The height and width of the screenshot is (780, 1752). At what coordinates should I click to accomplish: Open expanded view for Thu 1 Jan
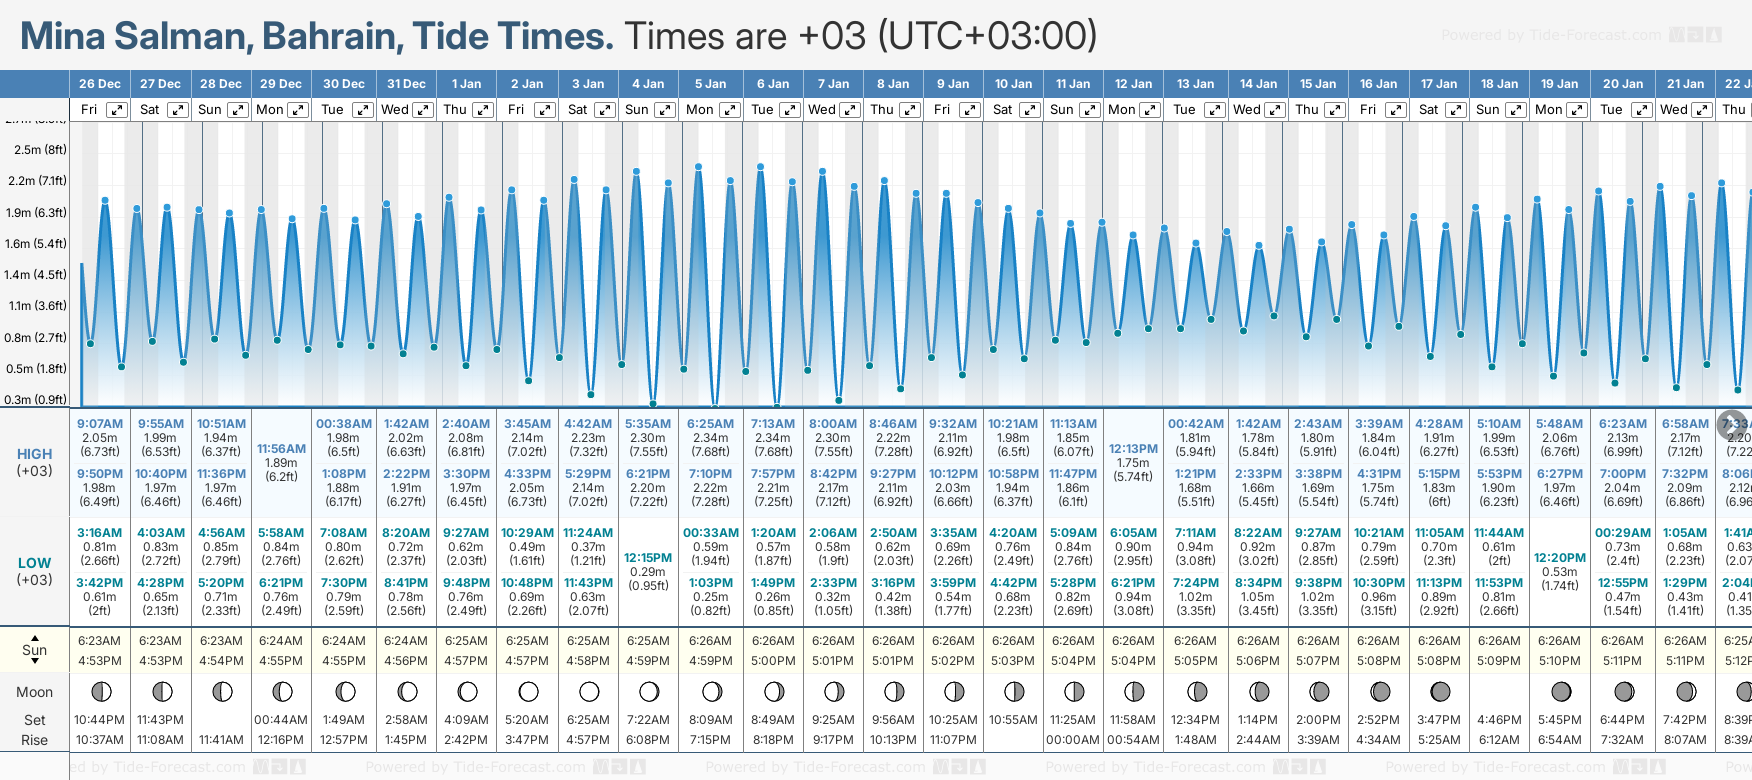(483, 110)
